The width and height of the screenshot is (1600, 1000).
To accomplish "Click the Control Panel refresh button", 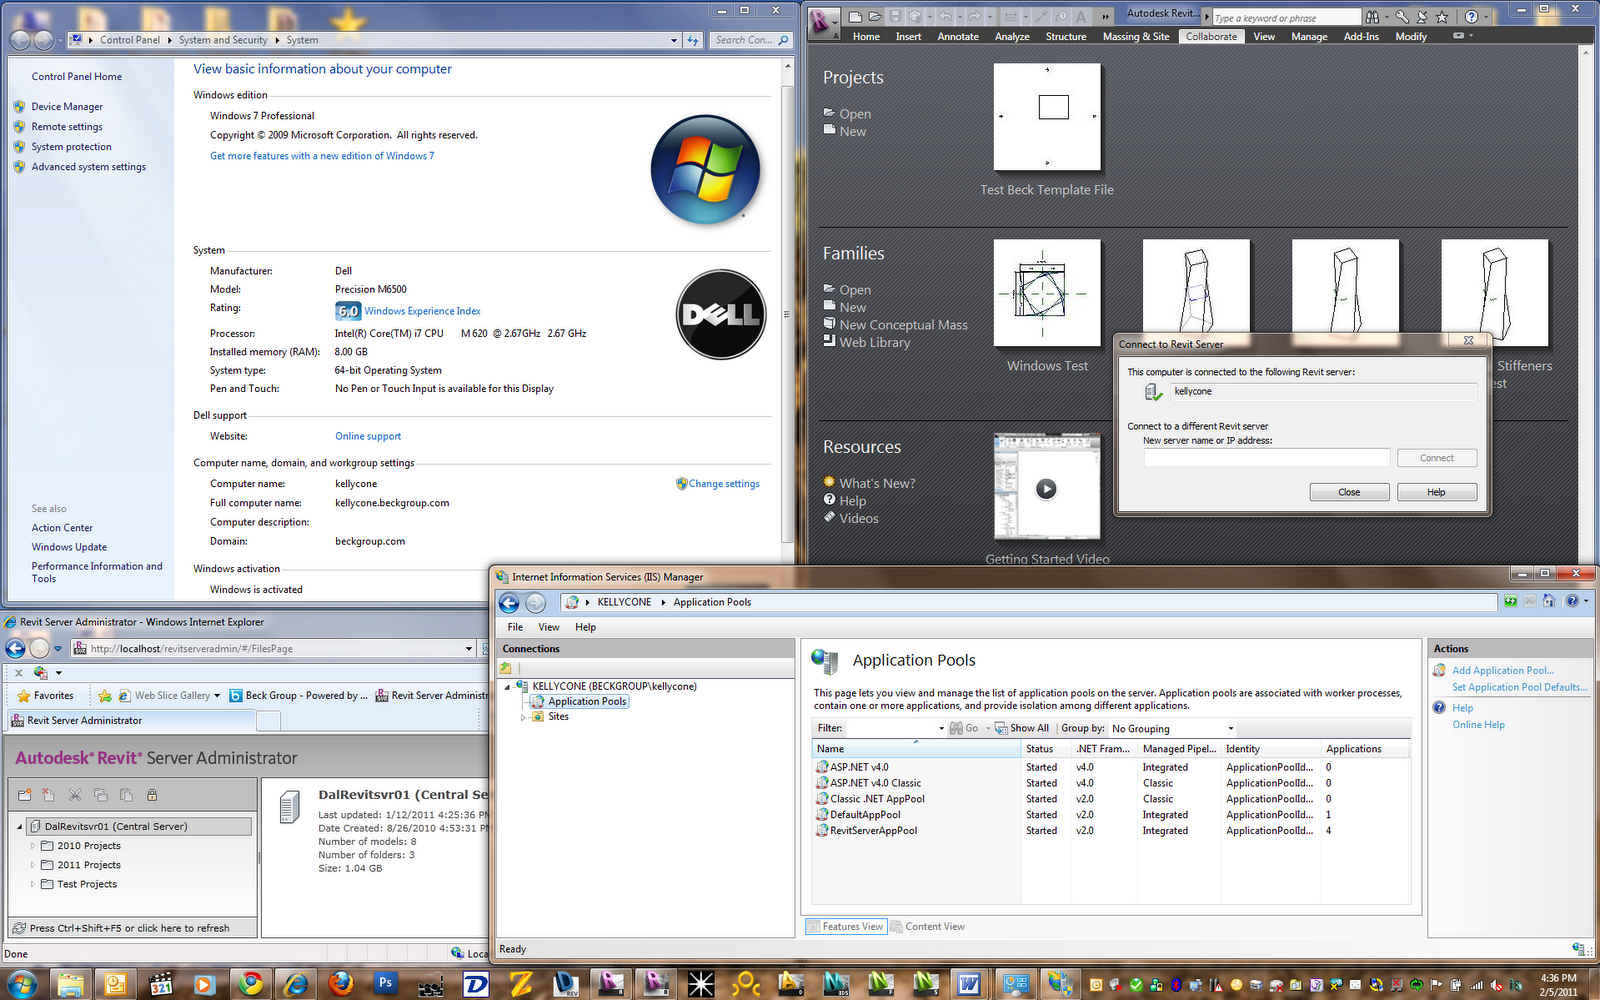I will [693, 40].
